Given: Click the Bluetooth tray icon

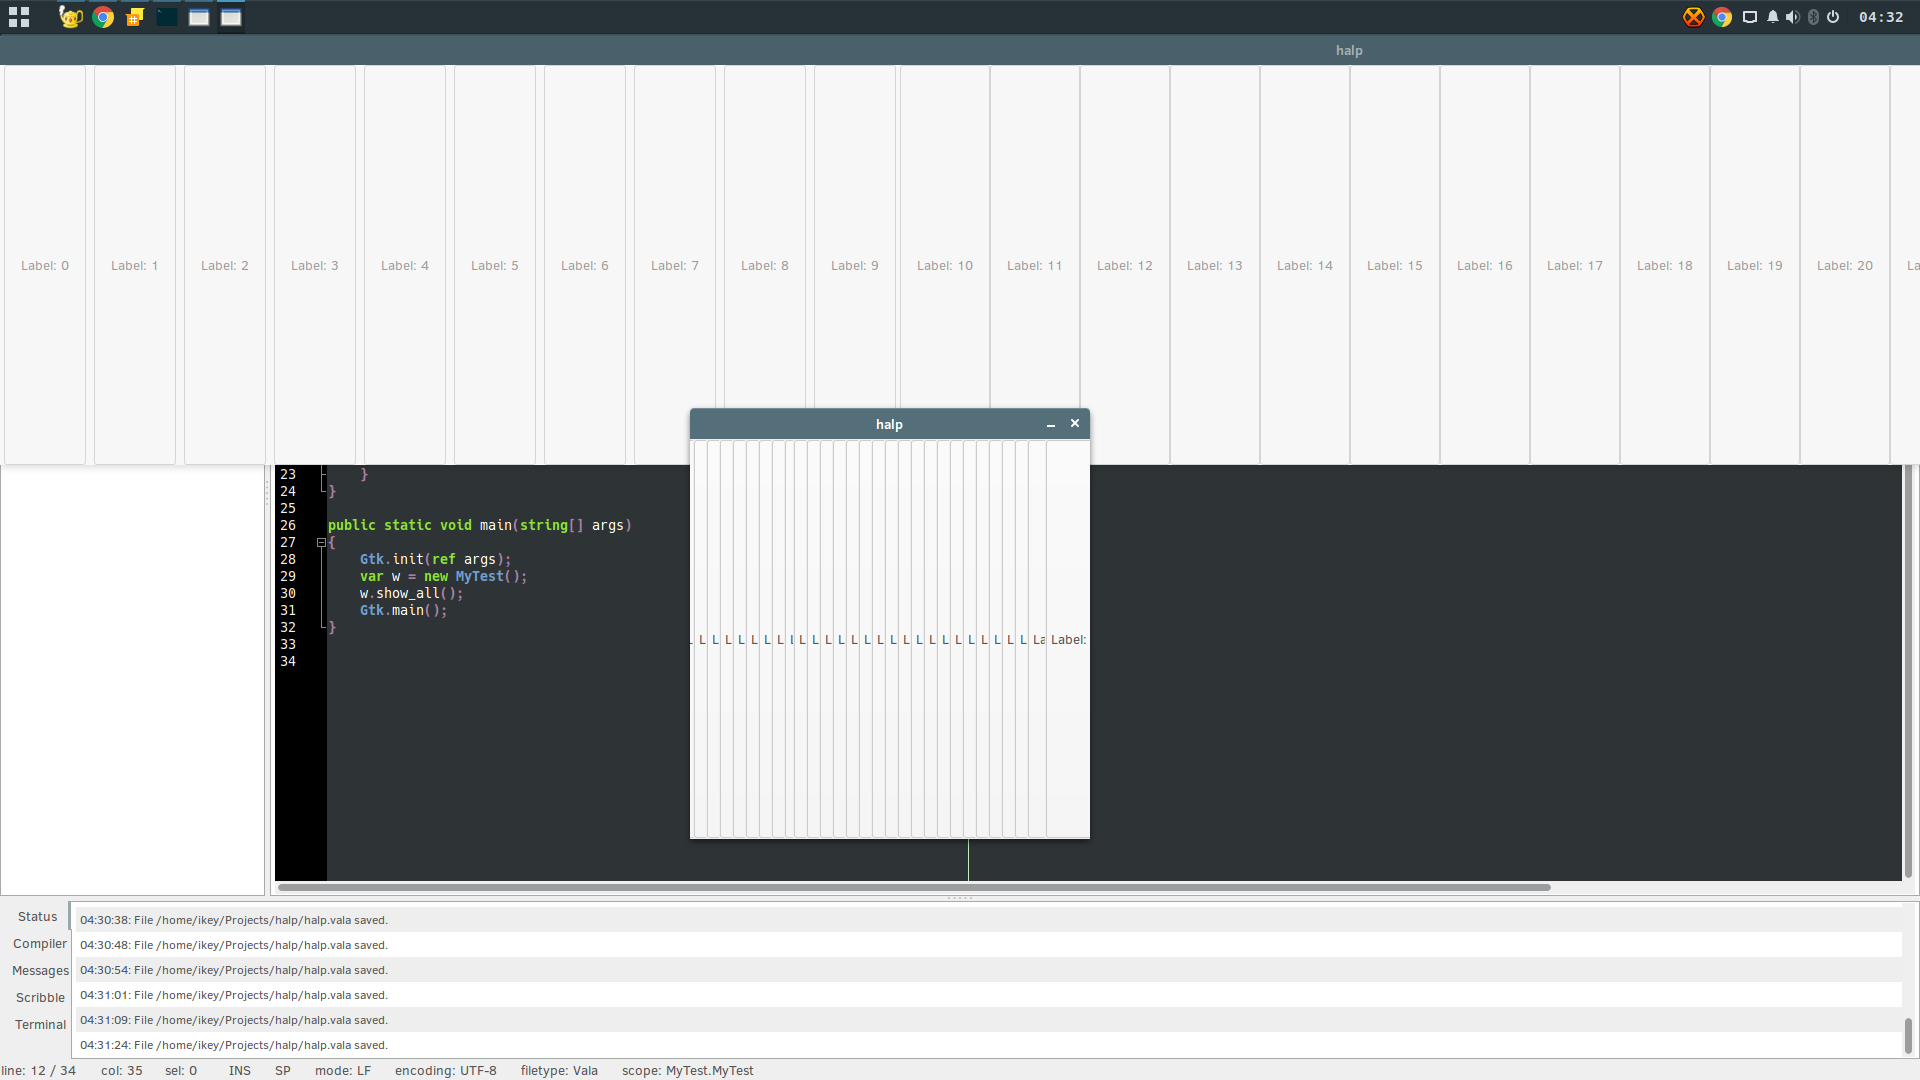Looking at the screenshot, I should tap(1813, 17).
